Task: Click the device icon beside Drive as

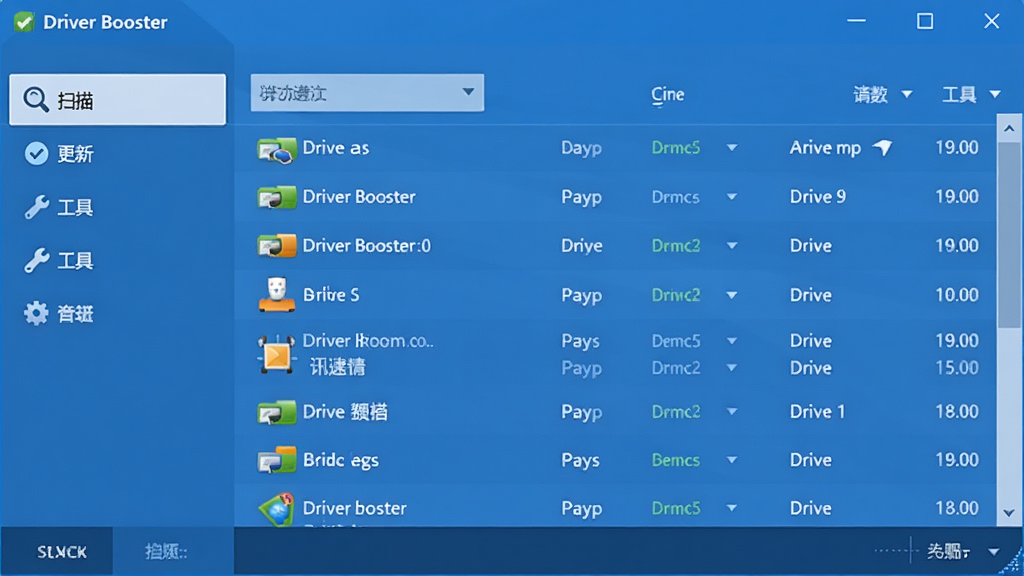Action: [276, 150]
